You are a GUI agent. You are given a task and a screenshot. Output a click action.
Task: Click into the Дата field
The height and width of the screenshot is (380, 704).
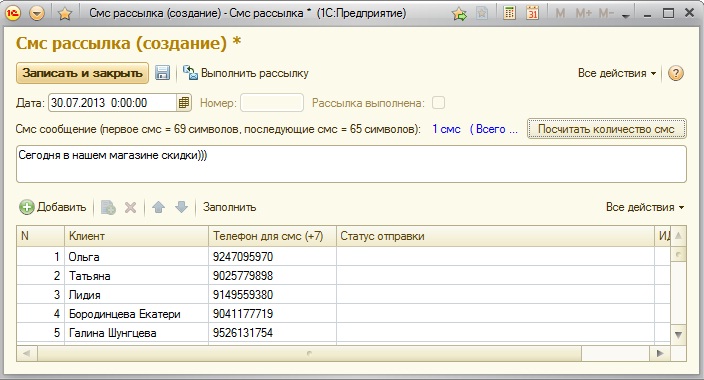pyautogui.click(x=112, y=102)
